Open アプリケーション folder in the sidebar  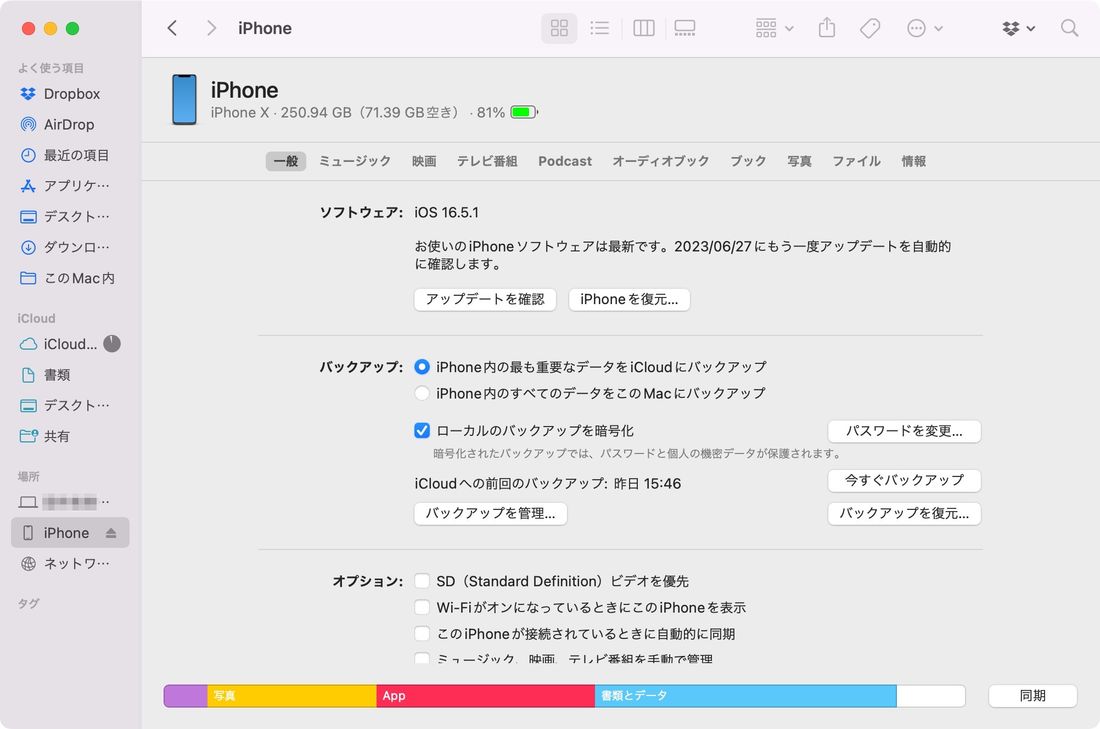pyautogui.click(x=70, y=186)
